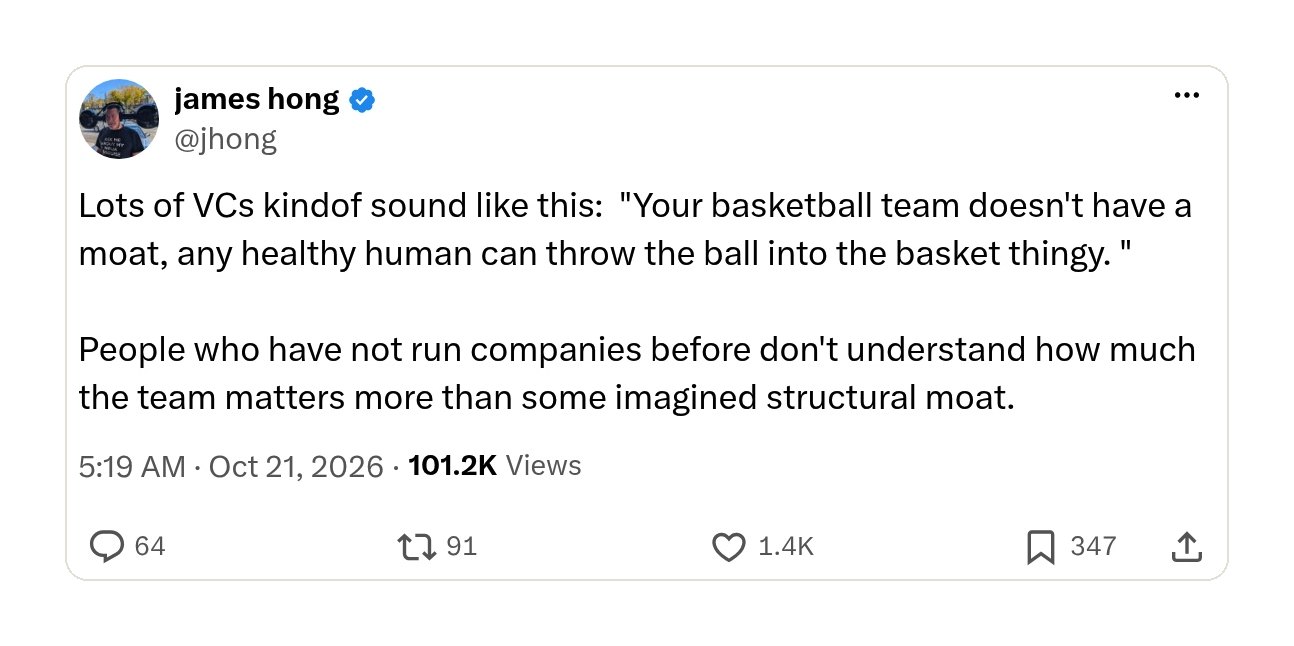Open the share upload arrow icon
The width and height of the screenshot is (1294, 646).
(1185, 546)
